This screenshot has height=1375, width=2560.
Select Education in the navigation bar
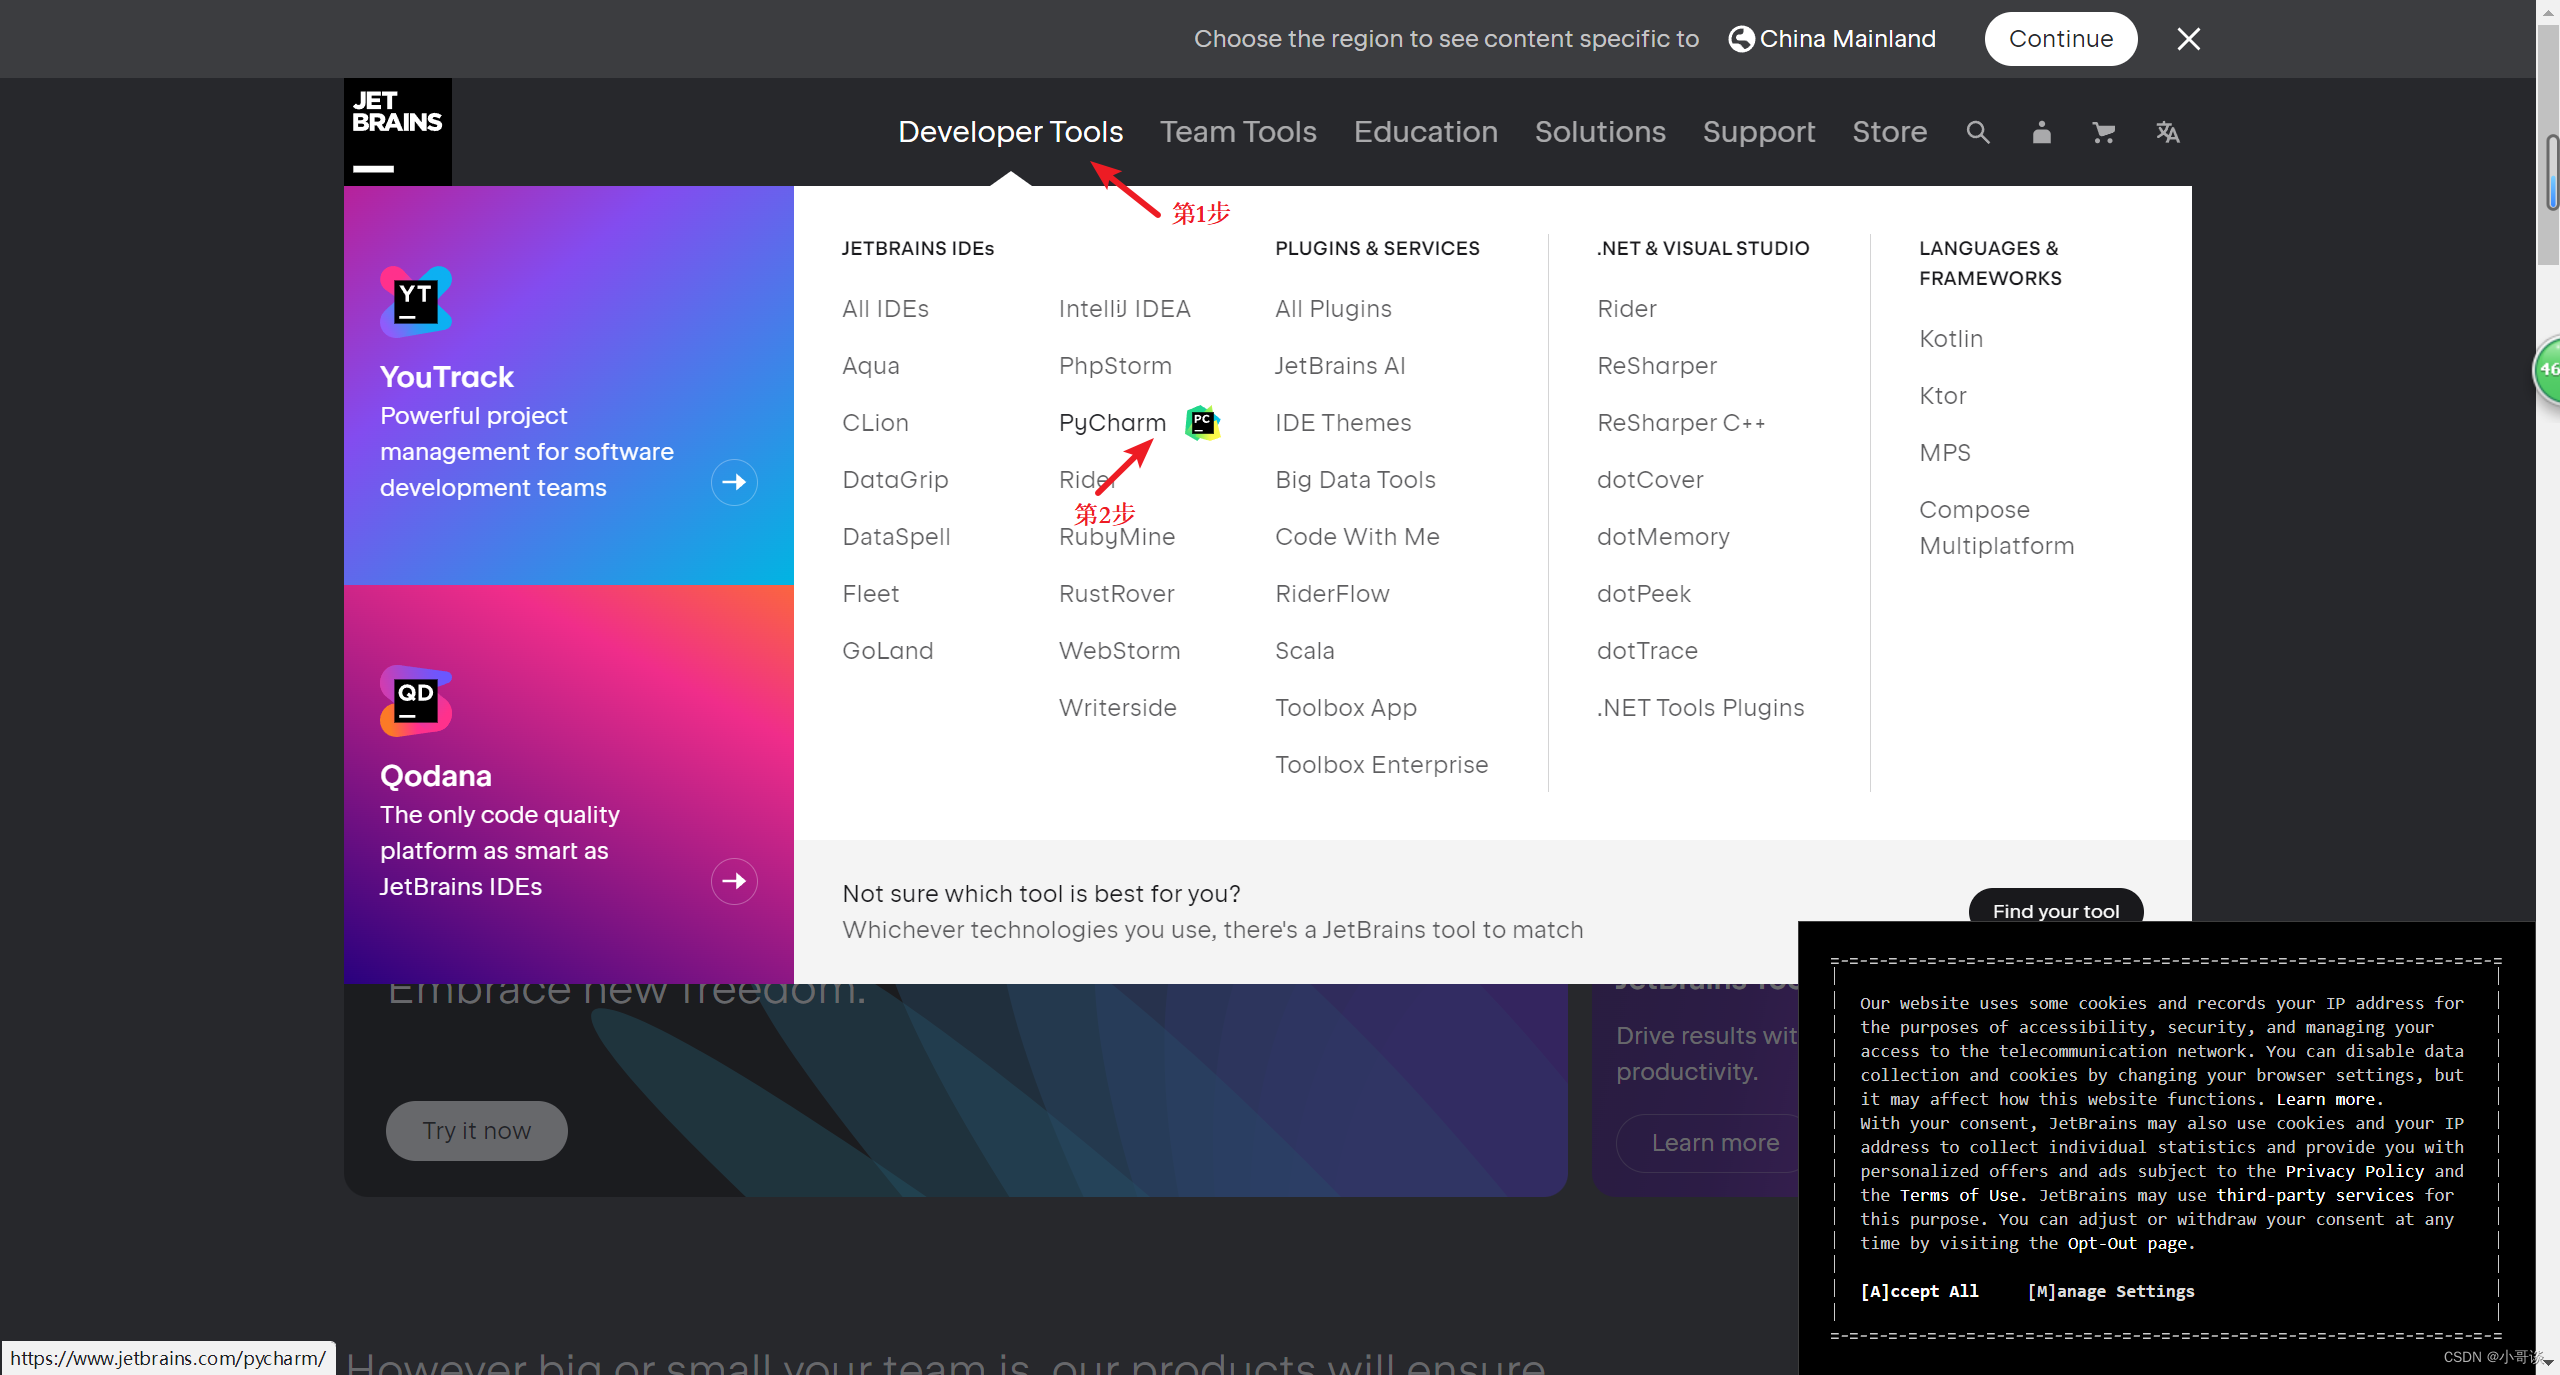1425,131
